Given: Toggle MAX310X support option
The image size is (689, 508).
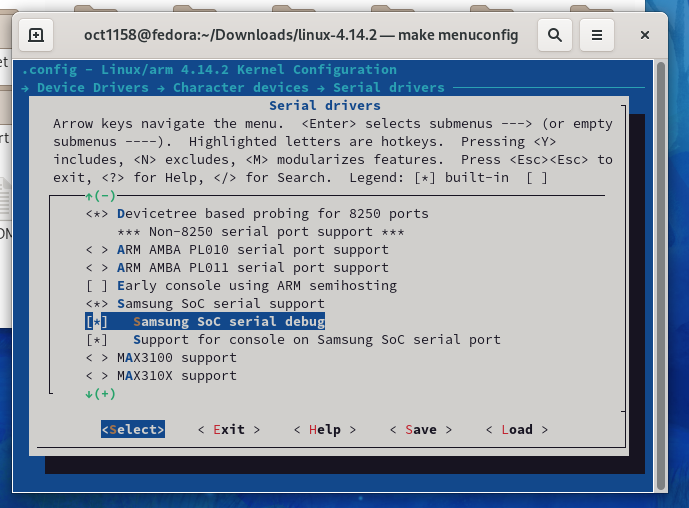Looking at the screenshot, I should click(x=161, y=376).
